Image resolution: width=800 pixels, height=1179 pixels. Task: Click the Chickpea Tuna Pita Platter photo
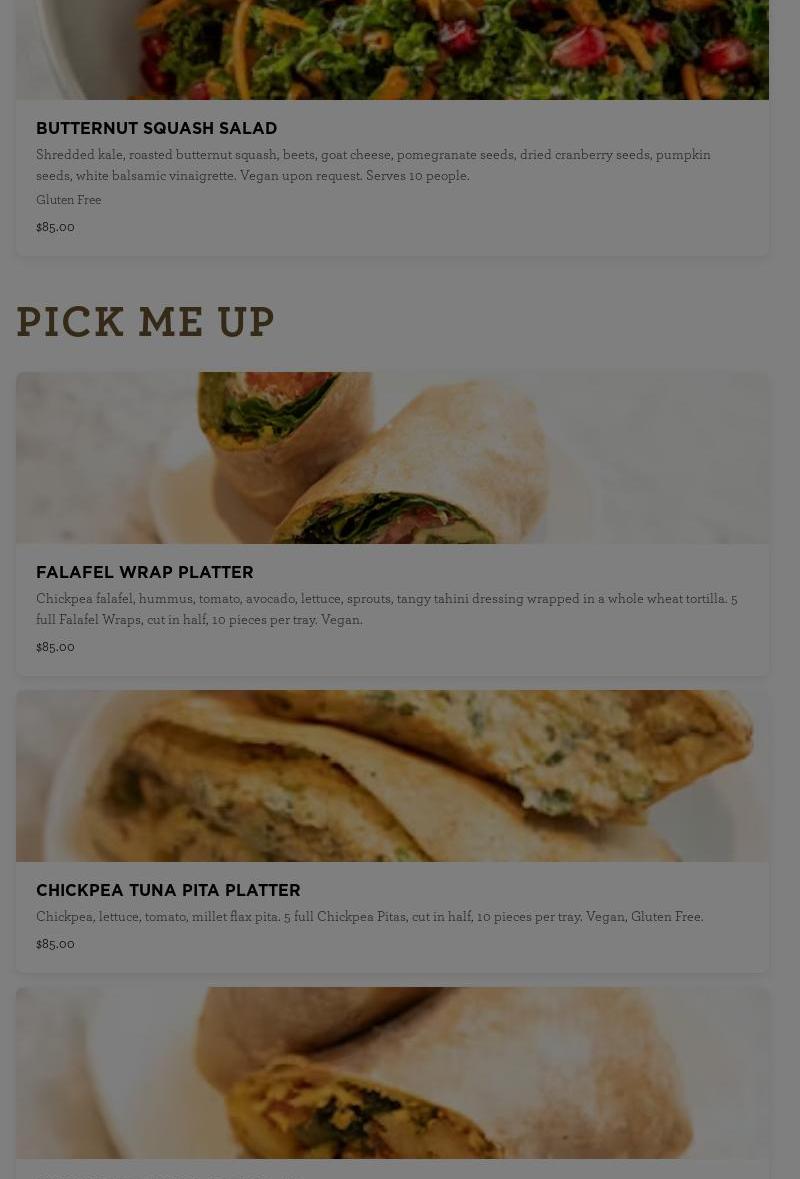[x=392, y=776]
